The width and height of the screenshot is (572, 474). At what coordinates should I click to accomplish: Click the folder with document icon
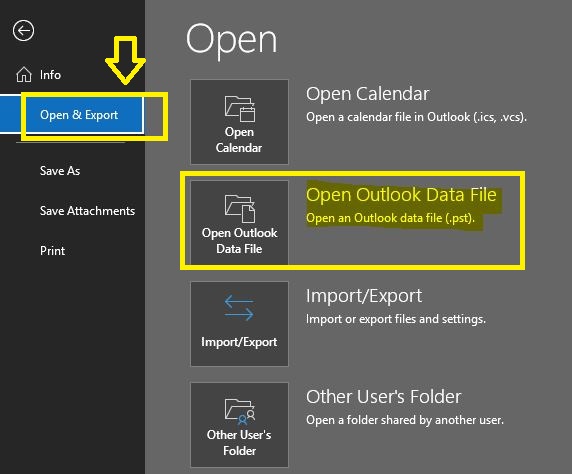pyautogui.click(x=240, y=209)
